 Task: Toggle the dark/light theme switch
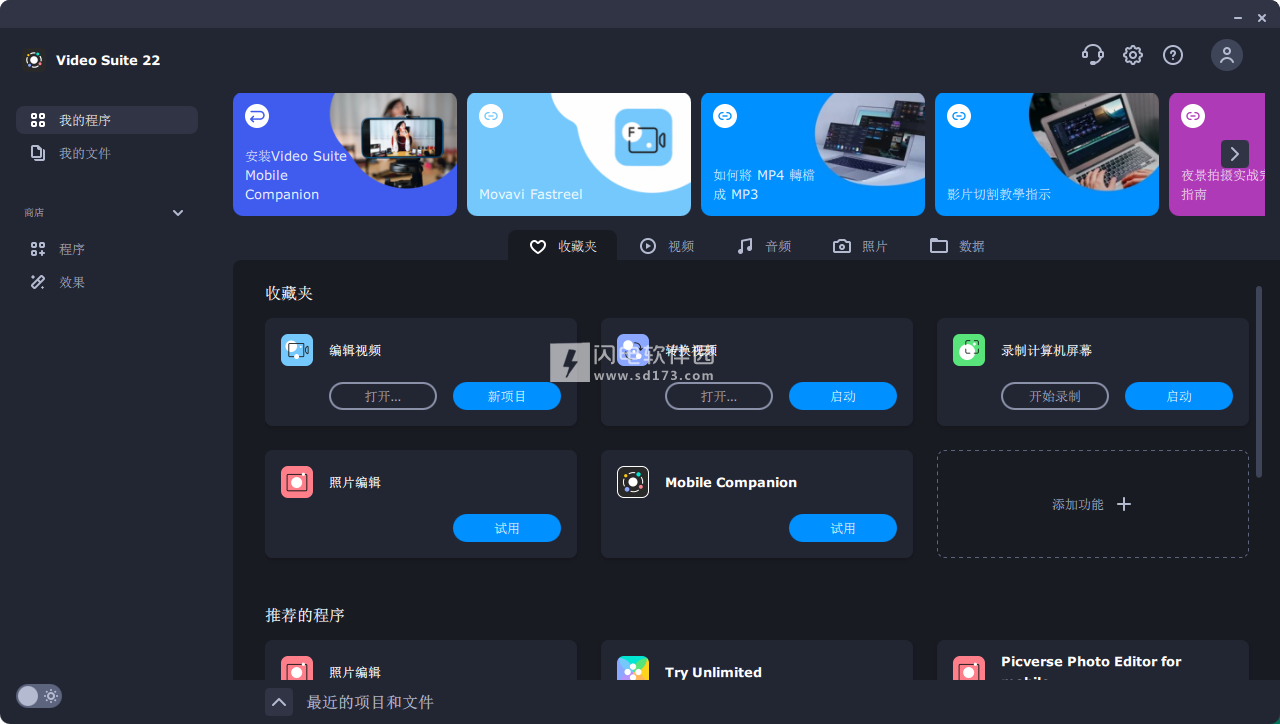[39, 696]
